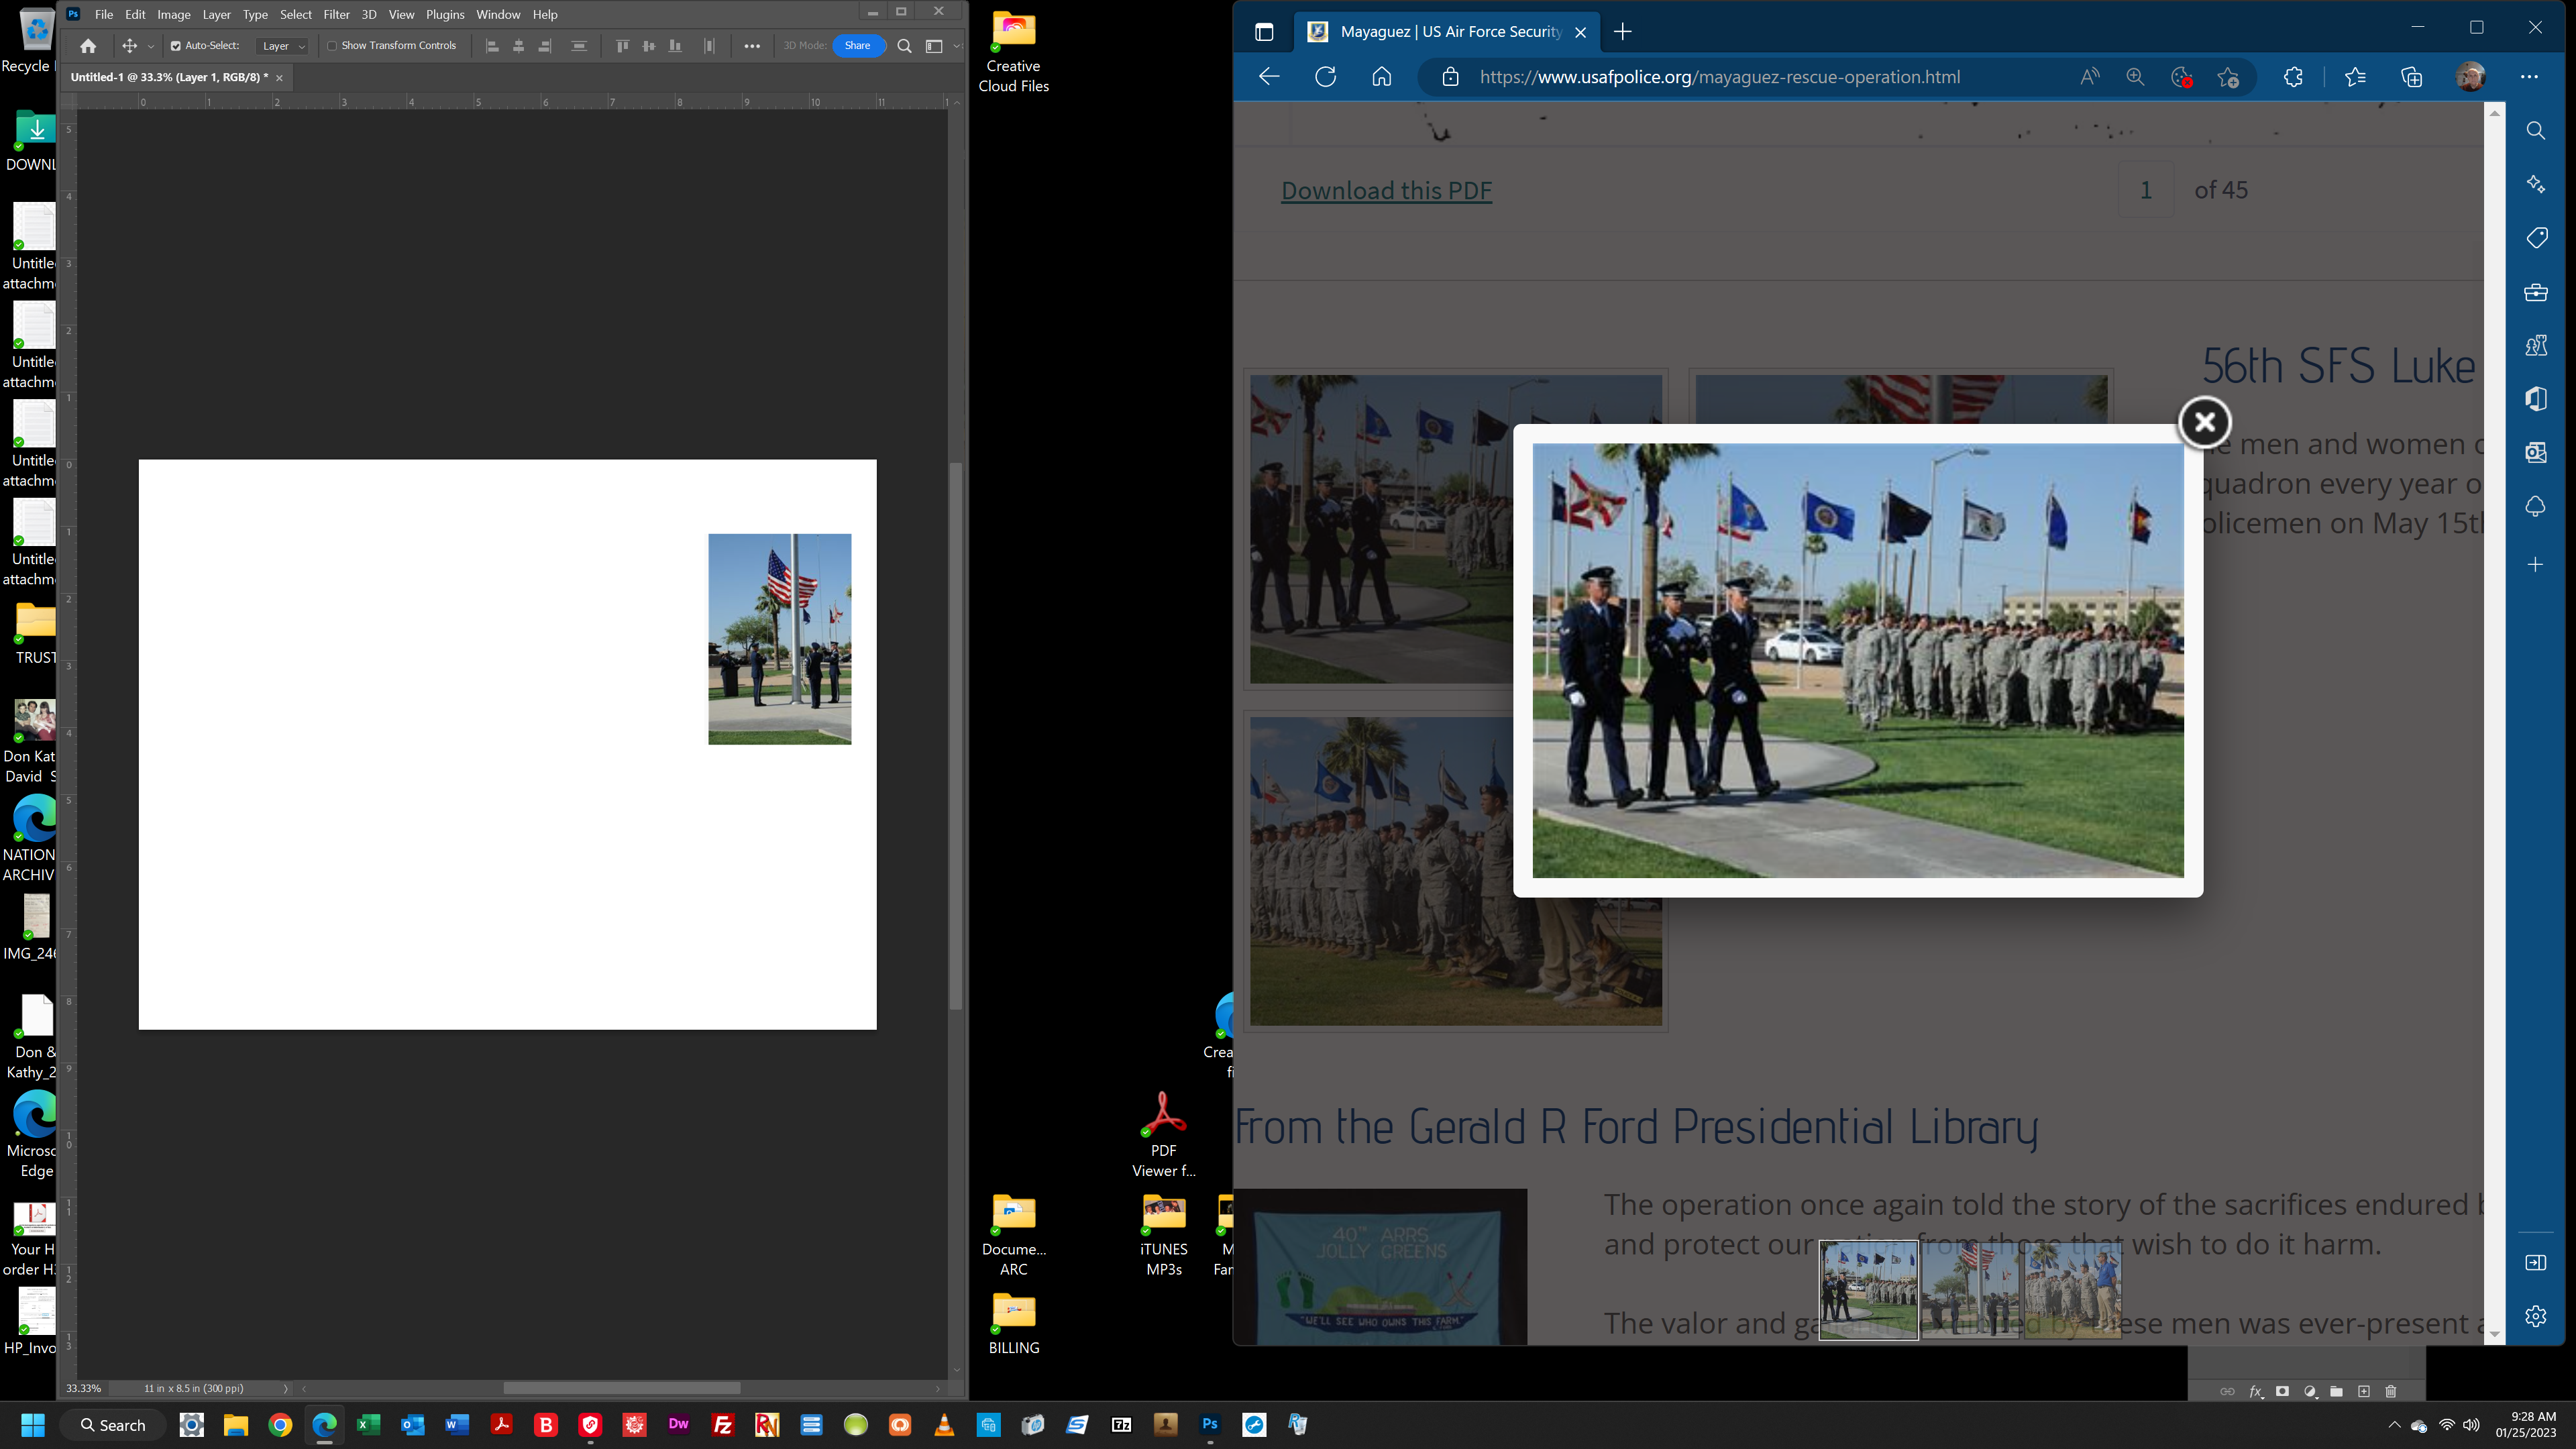Open the Plugins menu in Photoshop
Image resolution: width=2576 pixels, height=1449 pixels.
coord(445,14)
